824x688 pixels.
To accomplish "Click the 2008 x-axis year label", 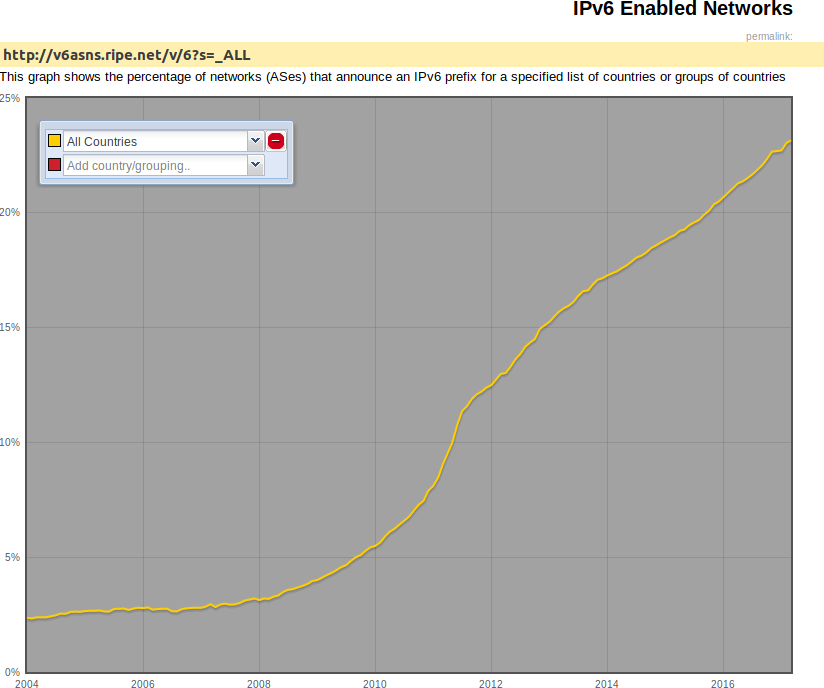I will coord(259,683).
